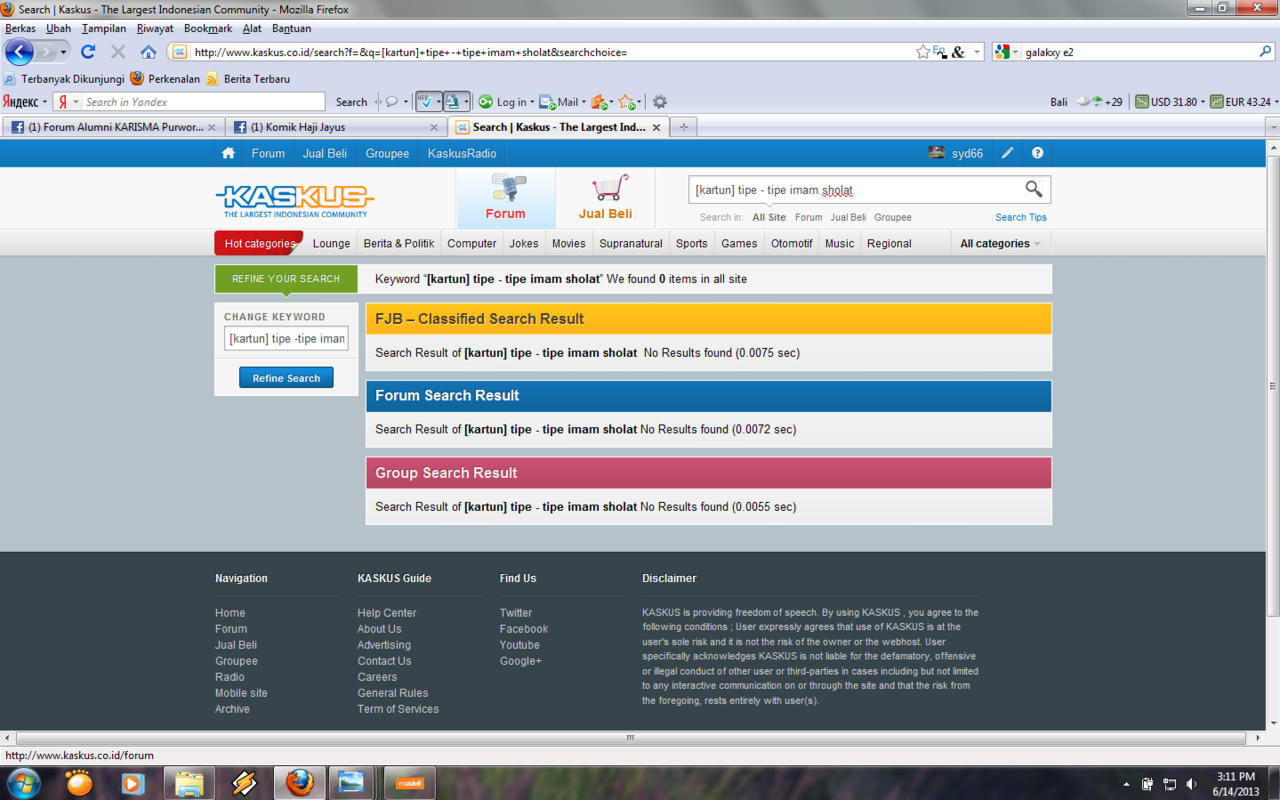Open the Search Tips link

pos(1021,217)
